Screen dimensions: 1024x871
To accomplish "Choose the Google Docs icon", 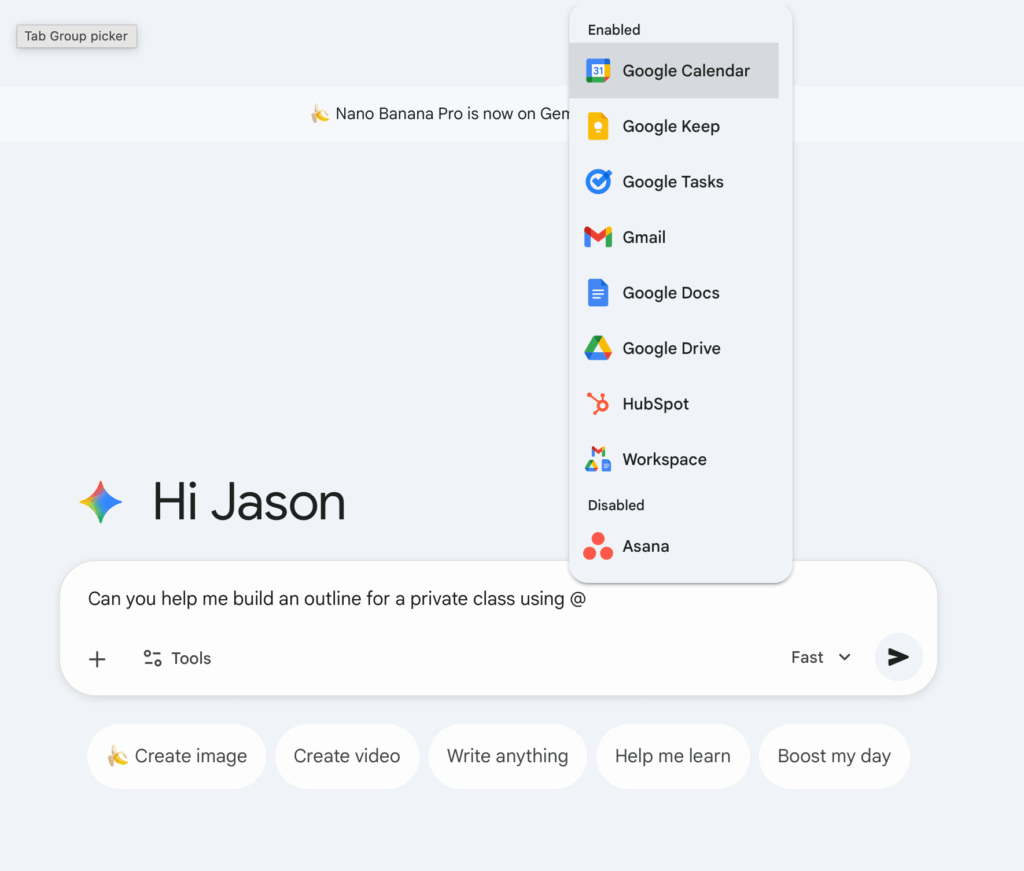I will click(x=598, y=293).
